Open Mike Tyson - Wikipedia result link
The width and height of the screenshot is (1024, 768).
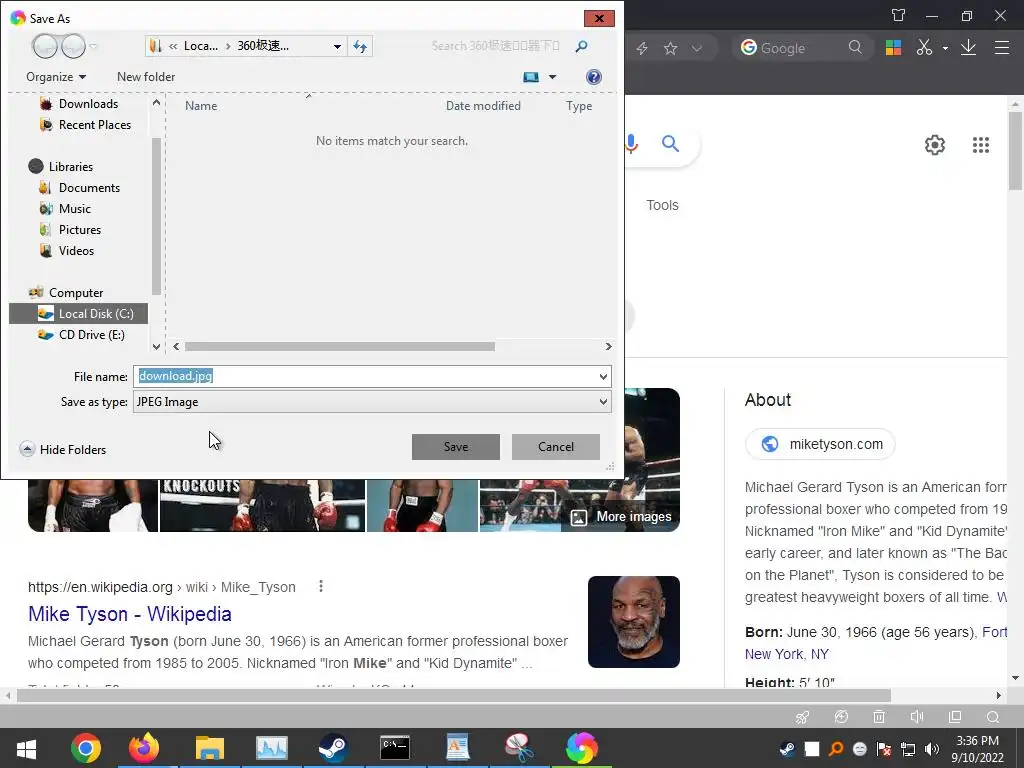click(x=130, y=614)
